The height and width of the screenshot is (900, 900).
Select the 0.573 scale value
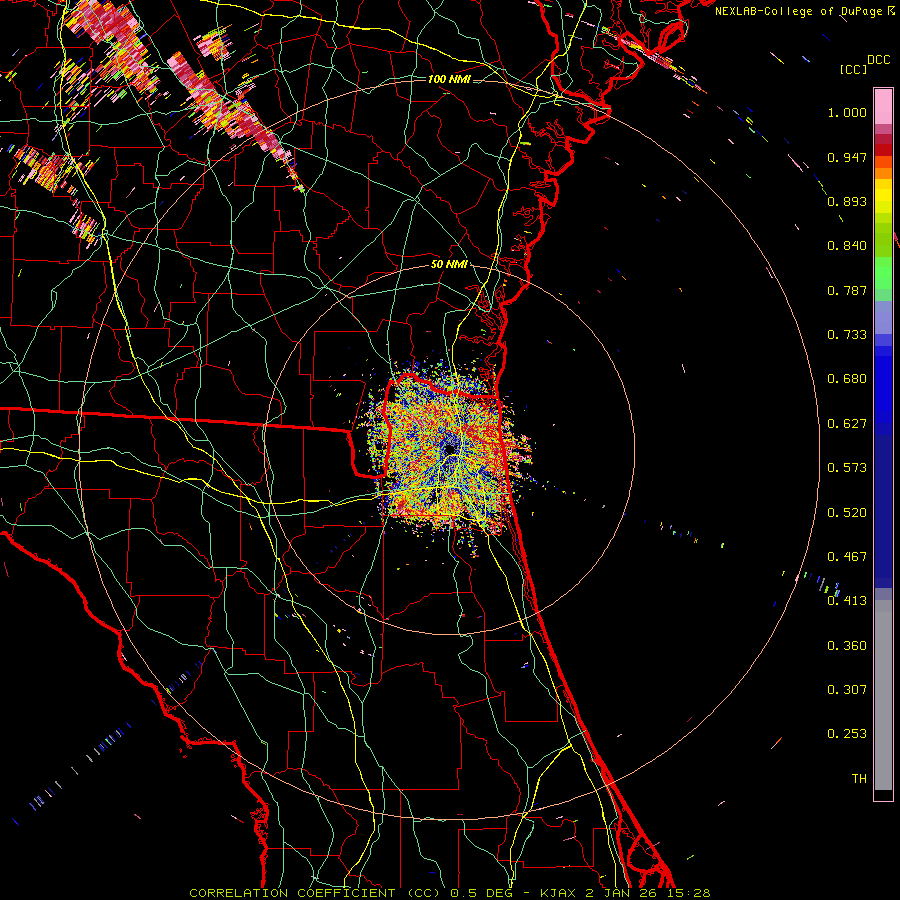click(847, 468)
